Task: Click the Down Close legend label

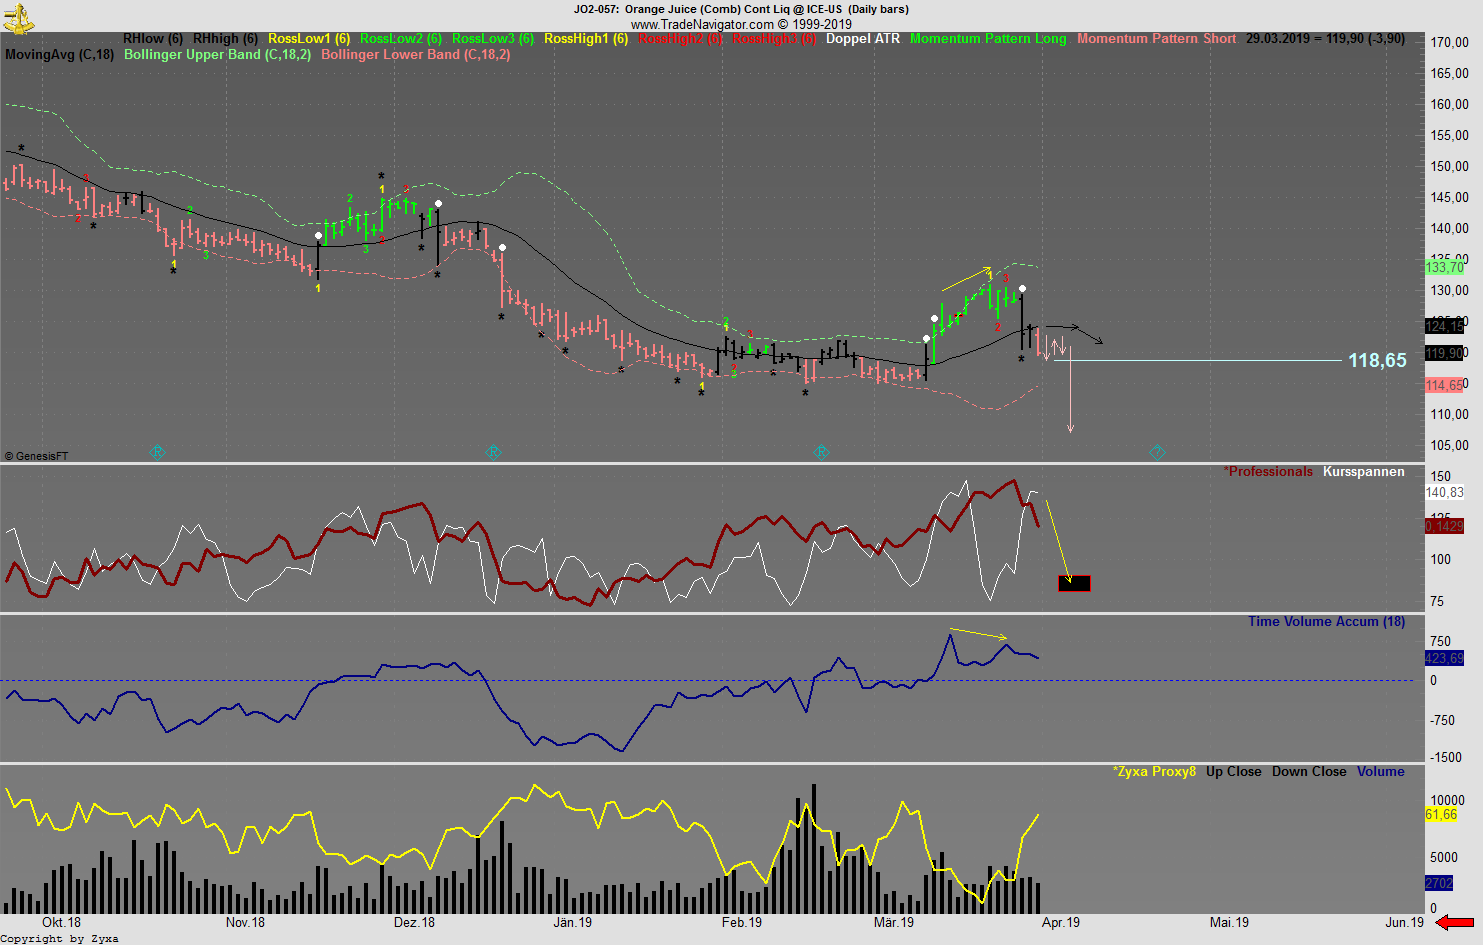Action: [1309, 772]
